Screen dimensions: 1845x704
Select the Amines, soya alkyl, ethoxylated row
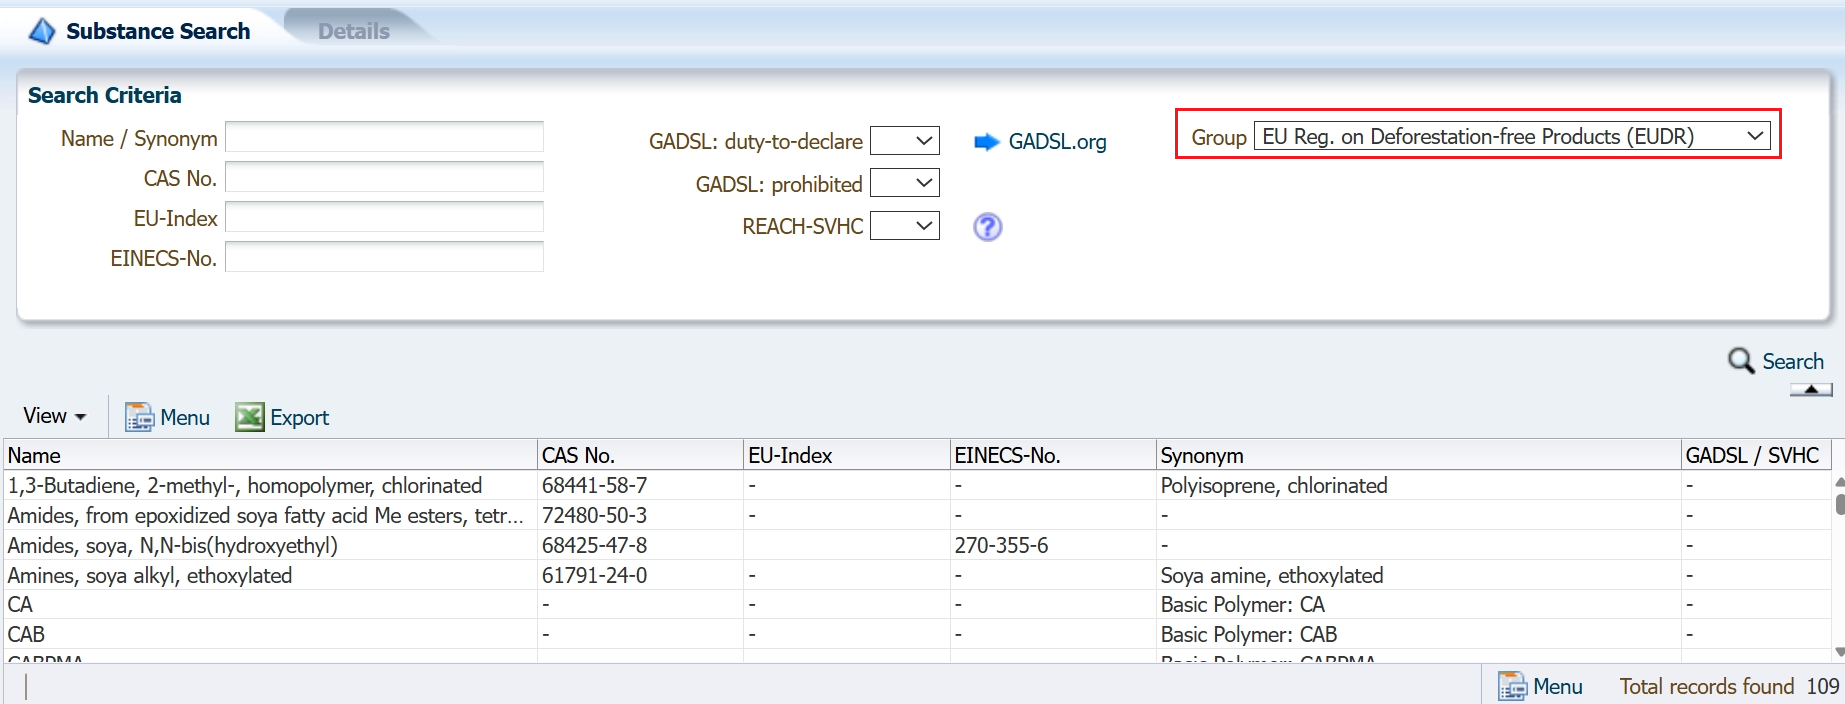[150, 575]
